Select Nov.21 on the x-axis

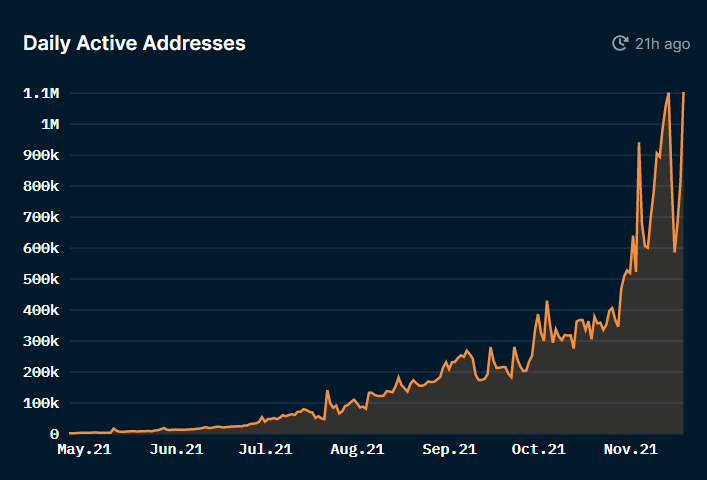(x=630, y=451)
